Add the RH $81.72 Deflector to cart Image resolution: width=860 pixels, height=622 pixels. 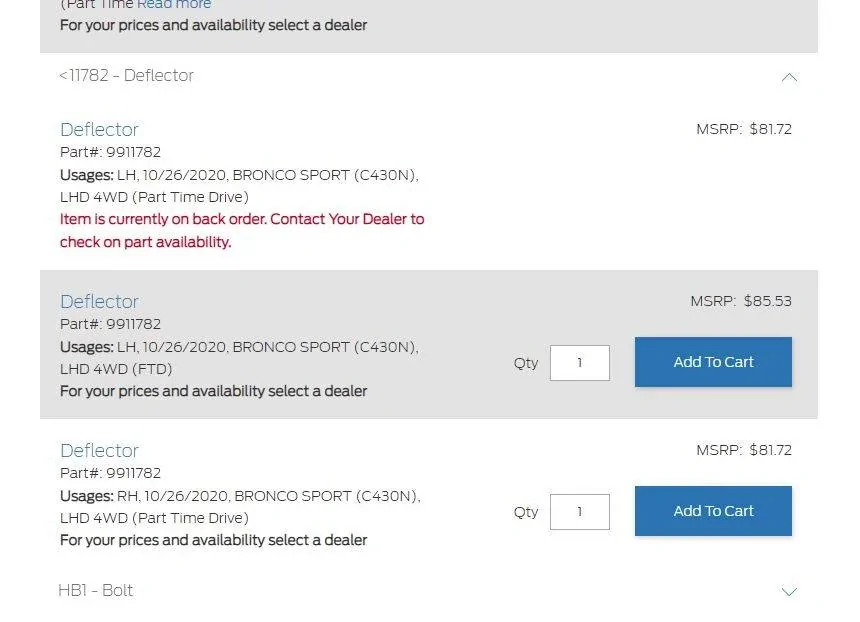coord(713,511)
